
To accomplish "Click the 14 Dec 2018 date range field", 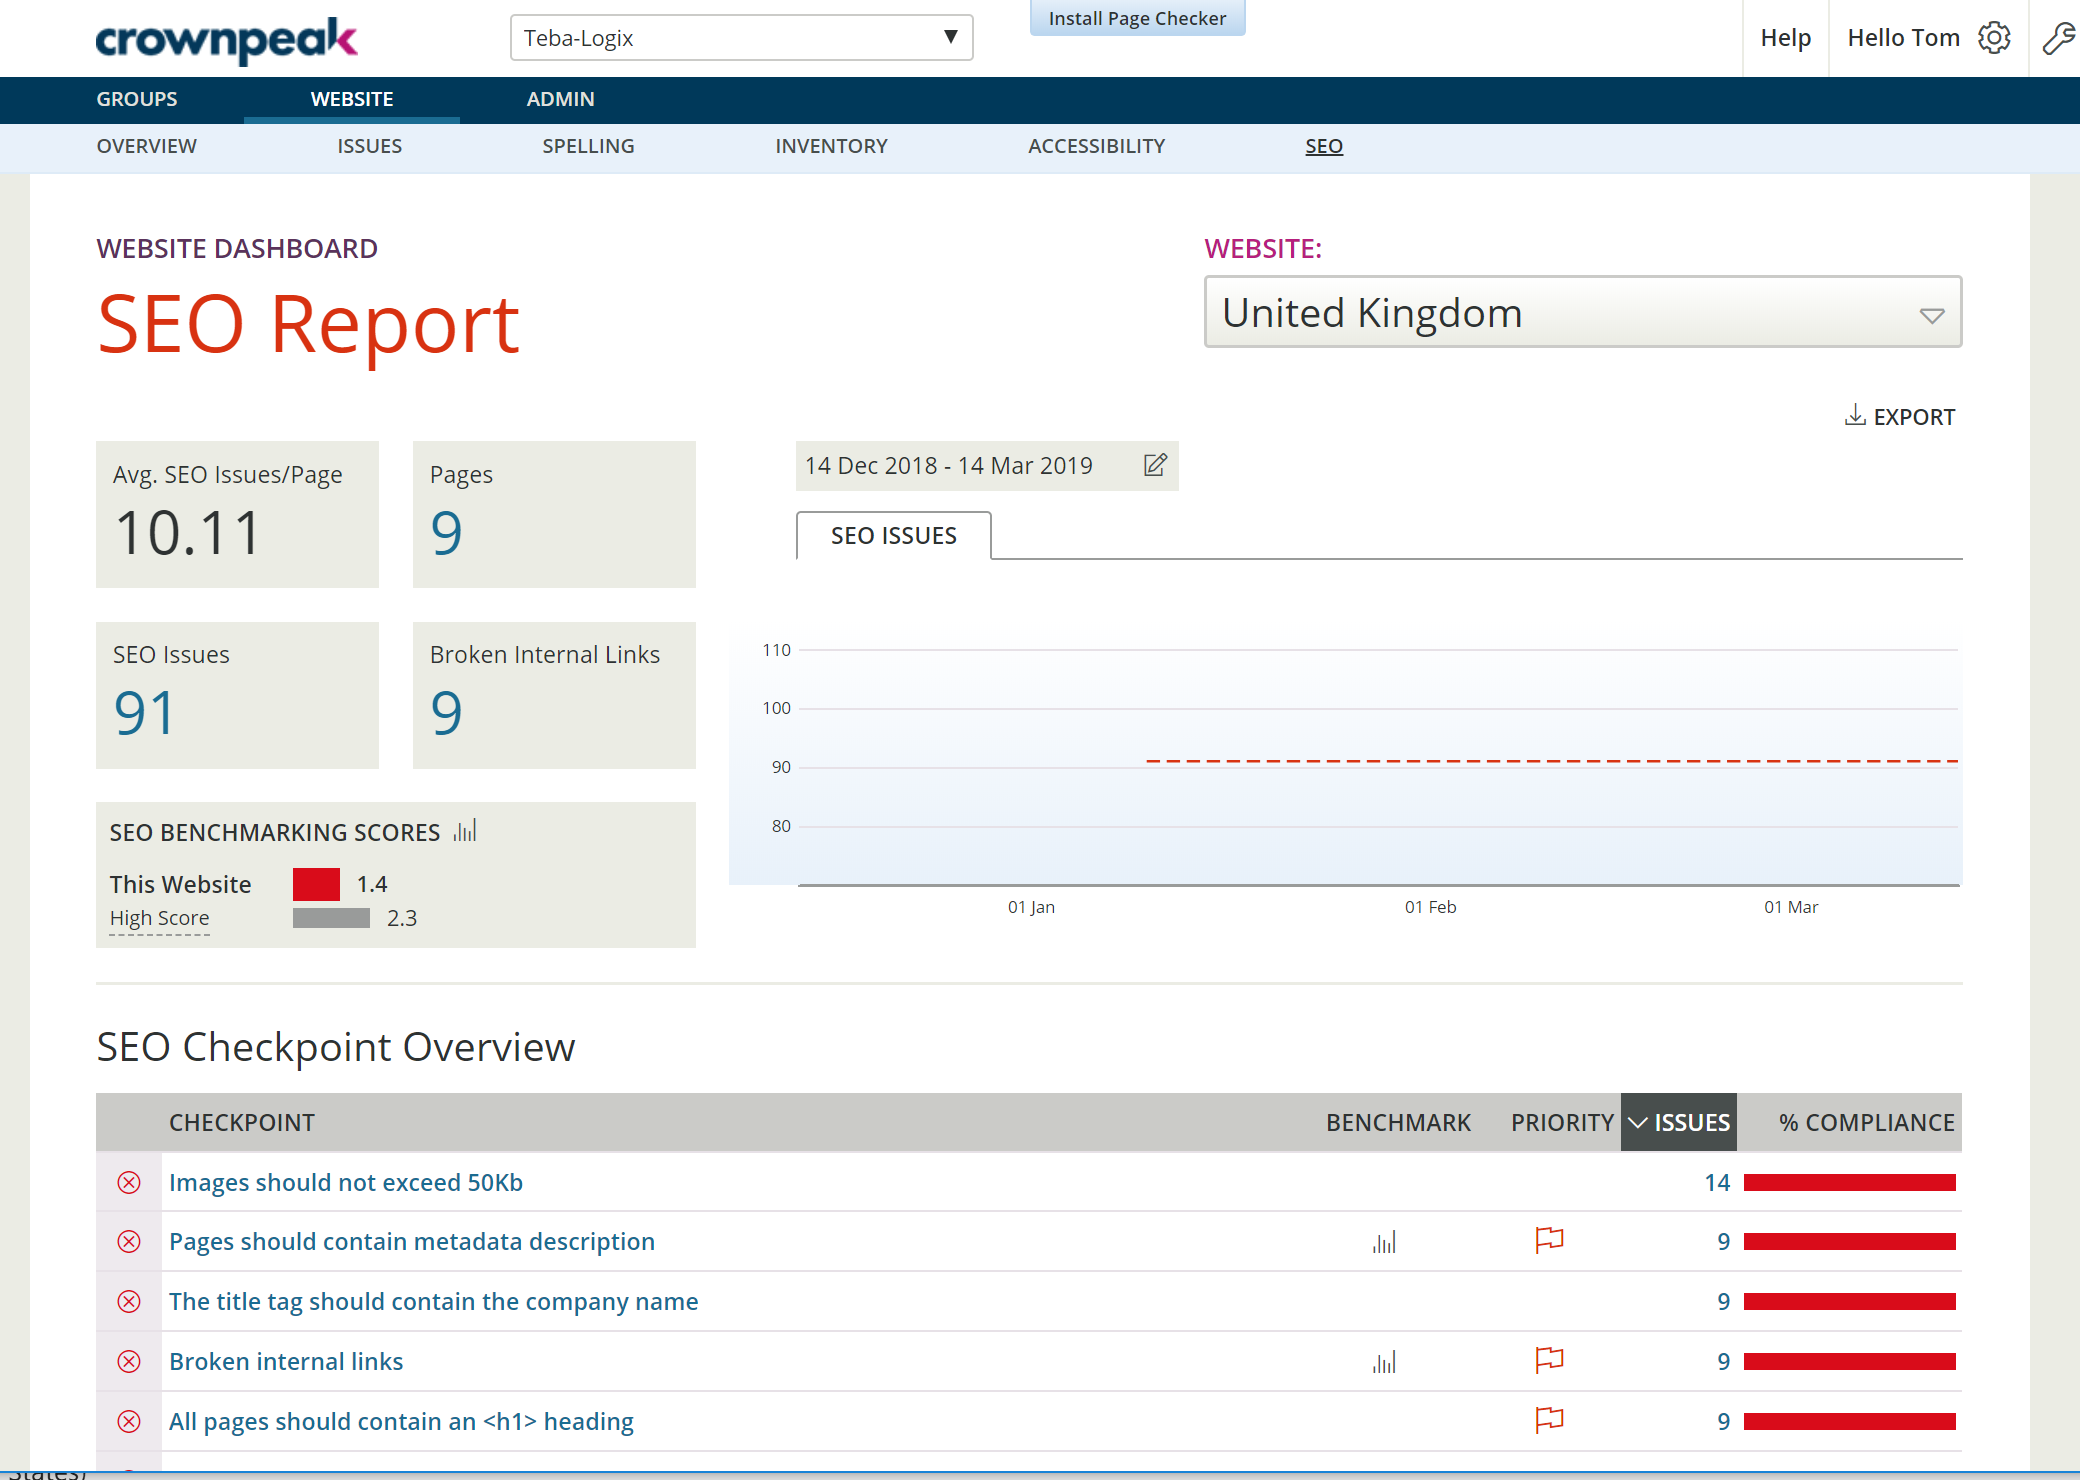I will (950, 465).
